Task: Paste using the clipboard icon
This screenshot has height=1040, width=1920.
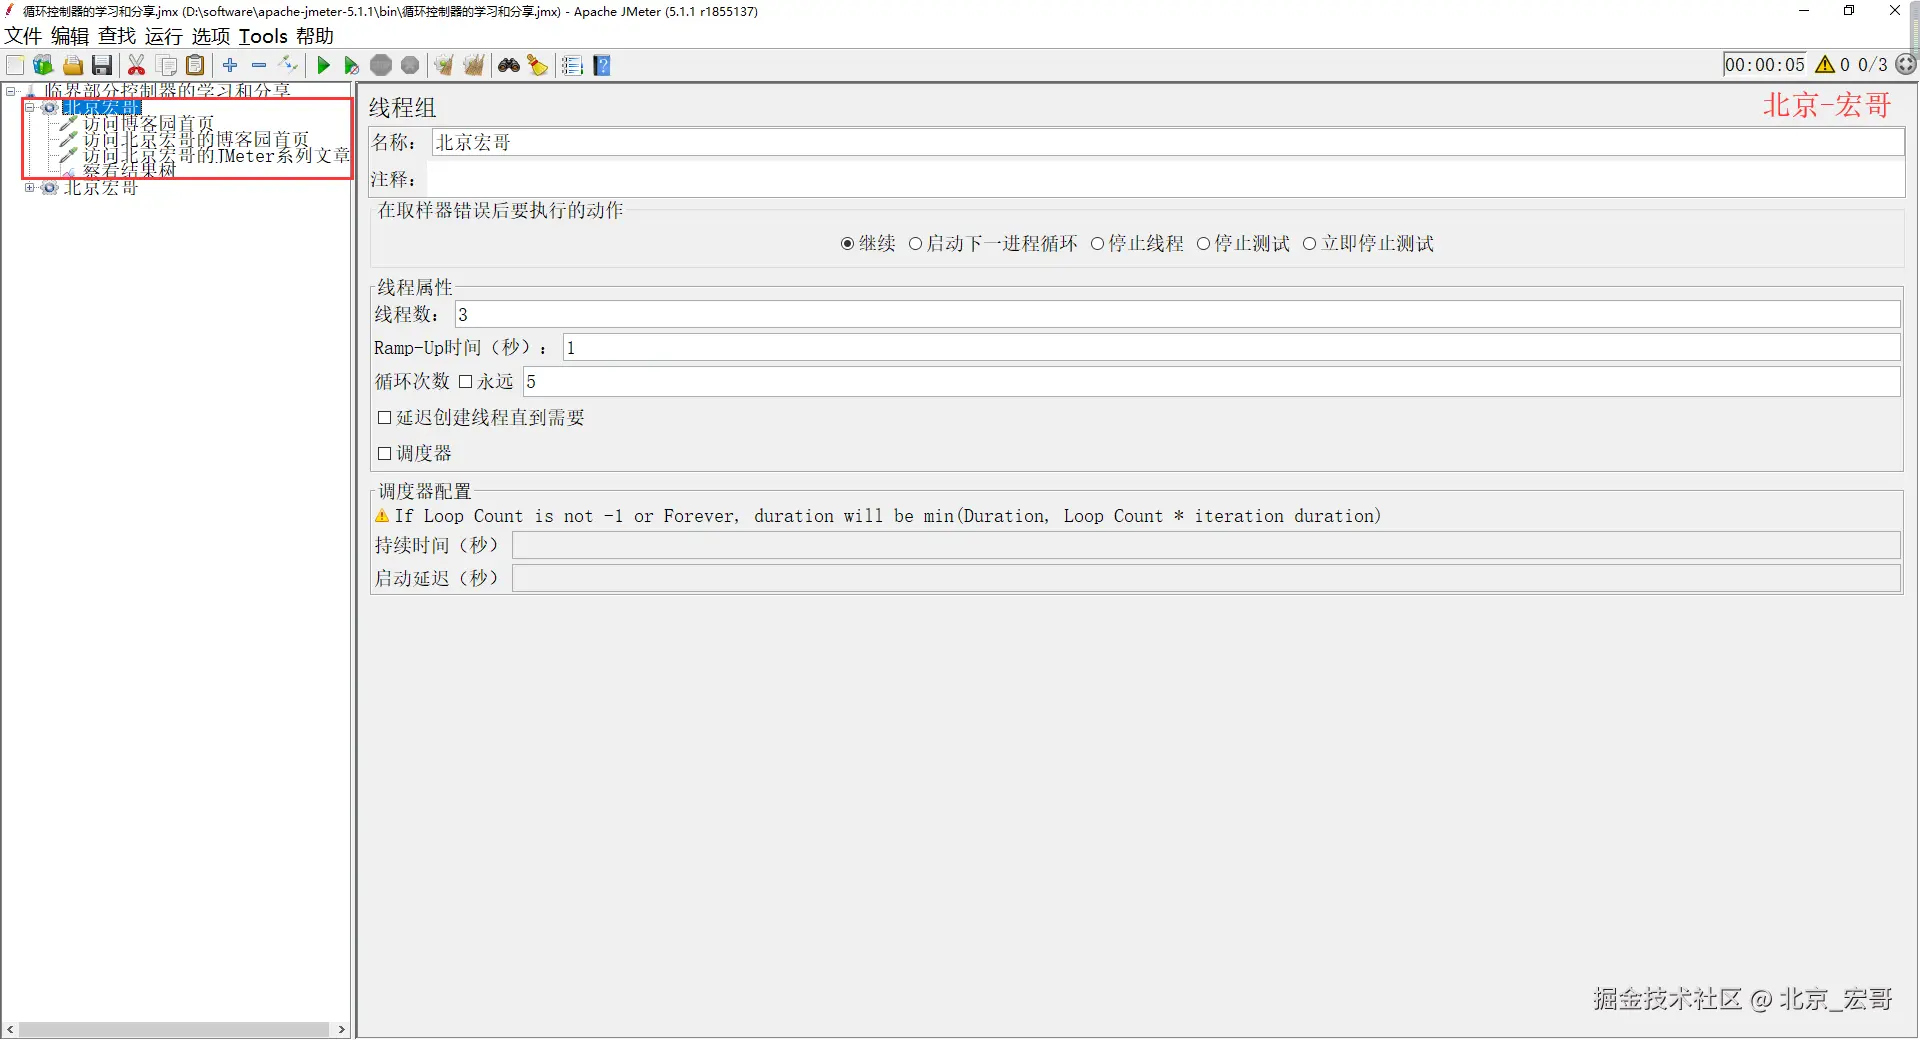Action: (x=196, y=65)
